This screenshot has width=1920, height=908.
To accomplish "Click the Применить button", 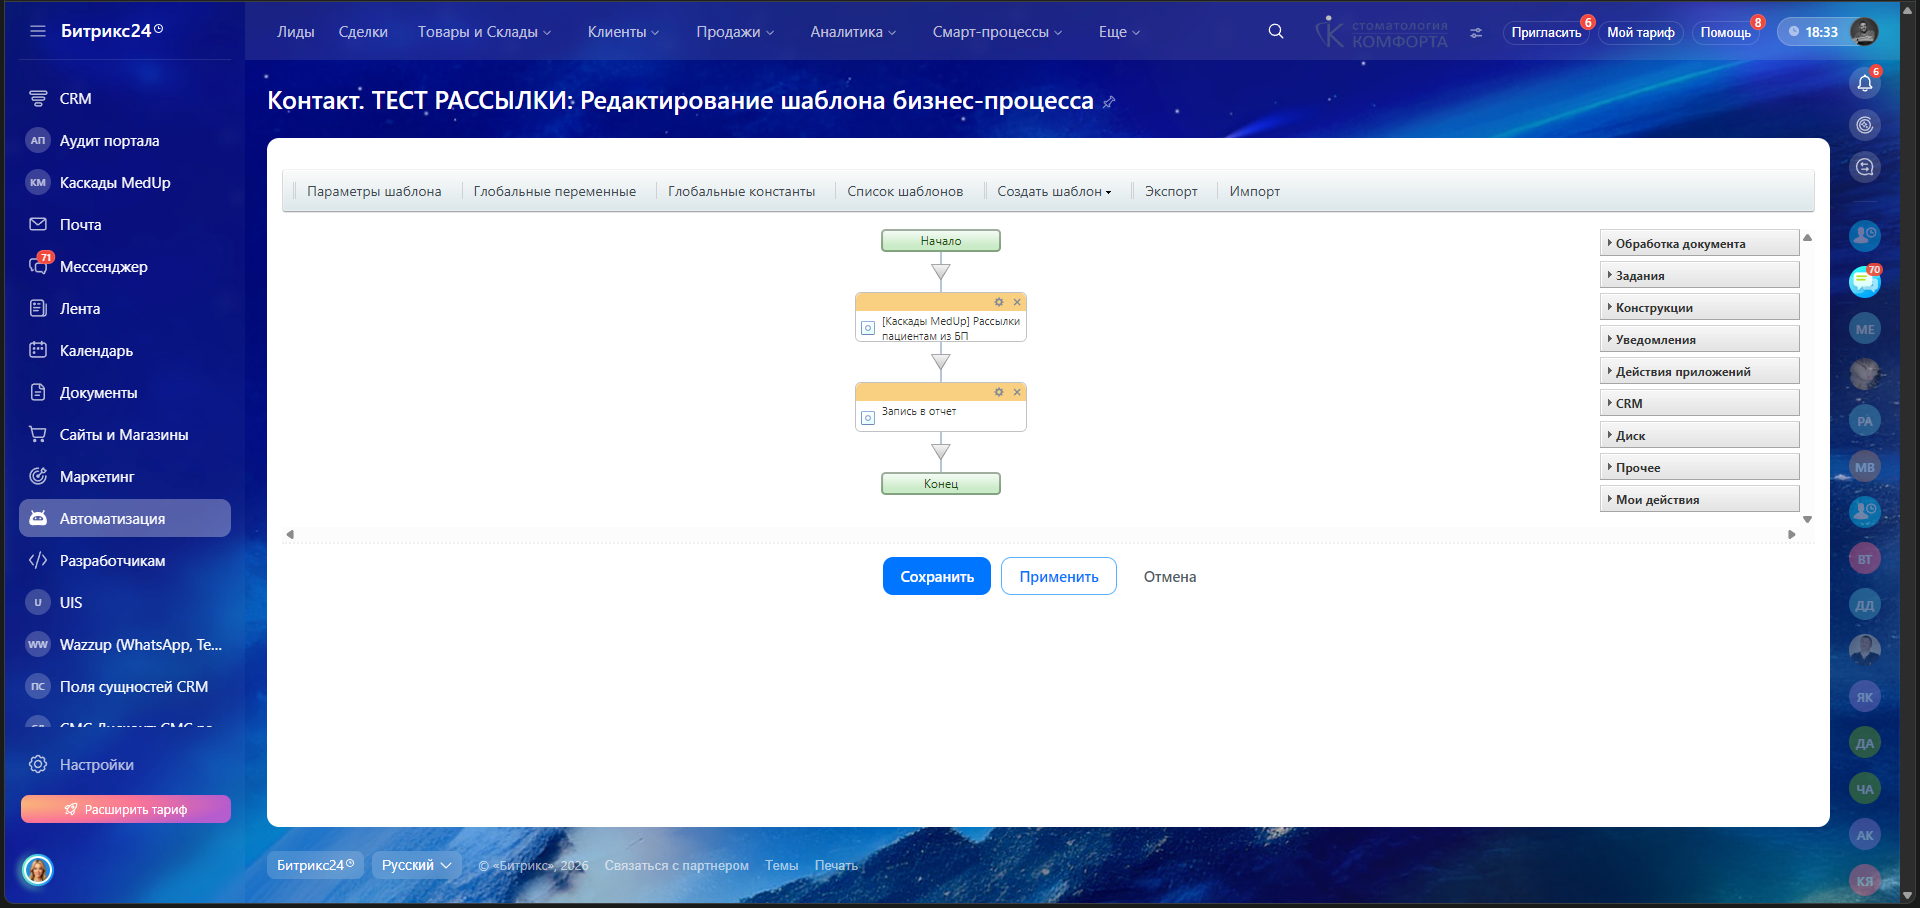I will (1059, 576).
